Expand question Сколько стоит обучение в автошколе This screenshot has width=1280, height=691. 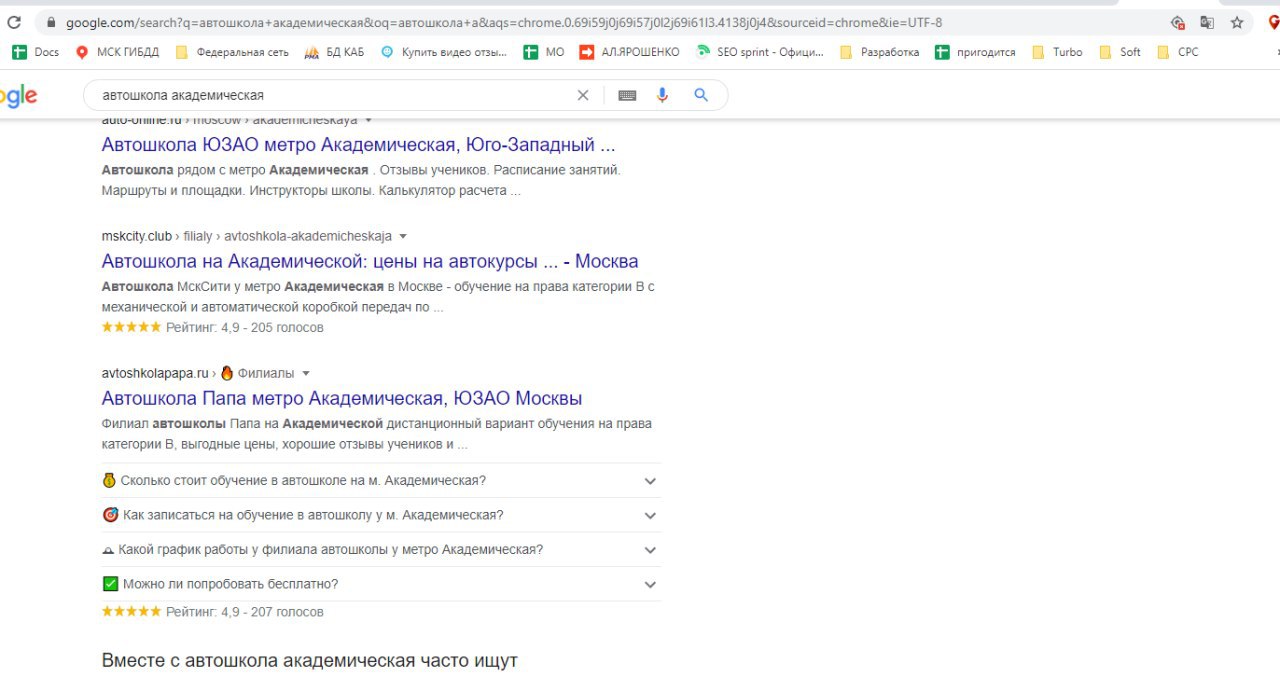[x=381, y=481]
